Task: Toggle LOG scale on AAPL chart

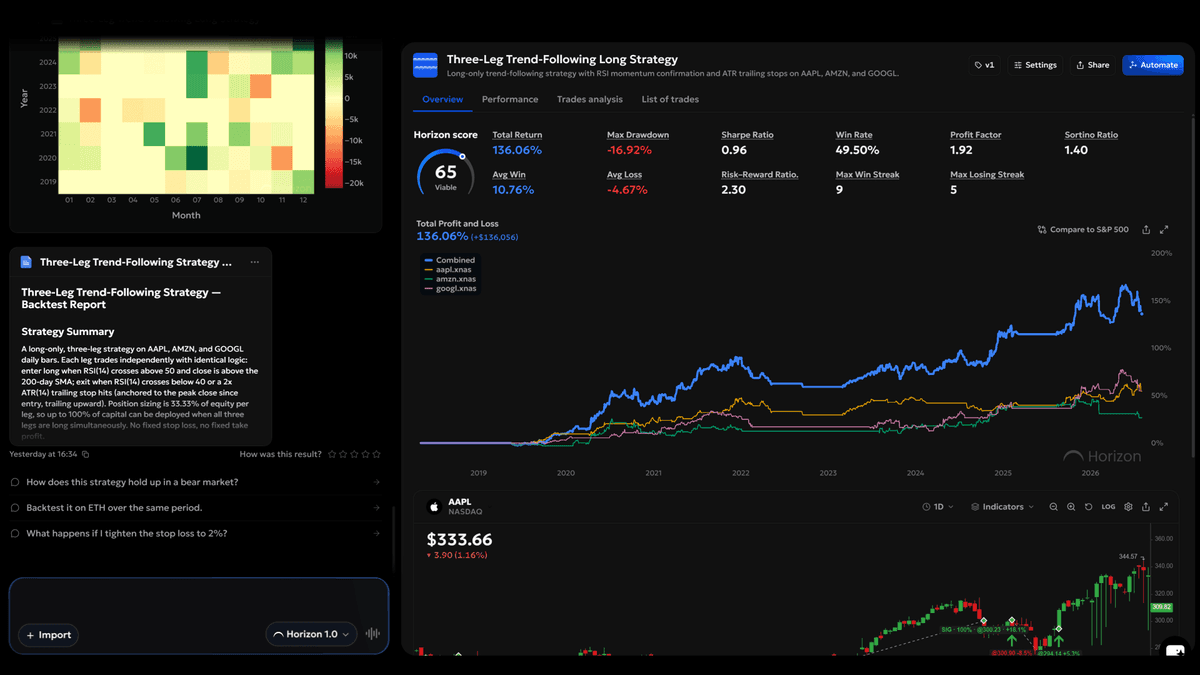Action: 1108,507
